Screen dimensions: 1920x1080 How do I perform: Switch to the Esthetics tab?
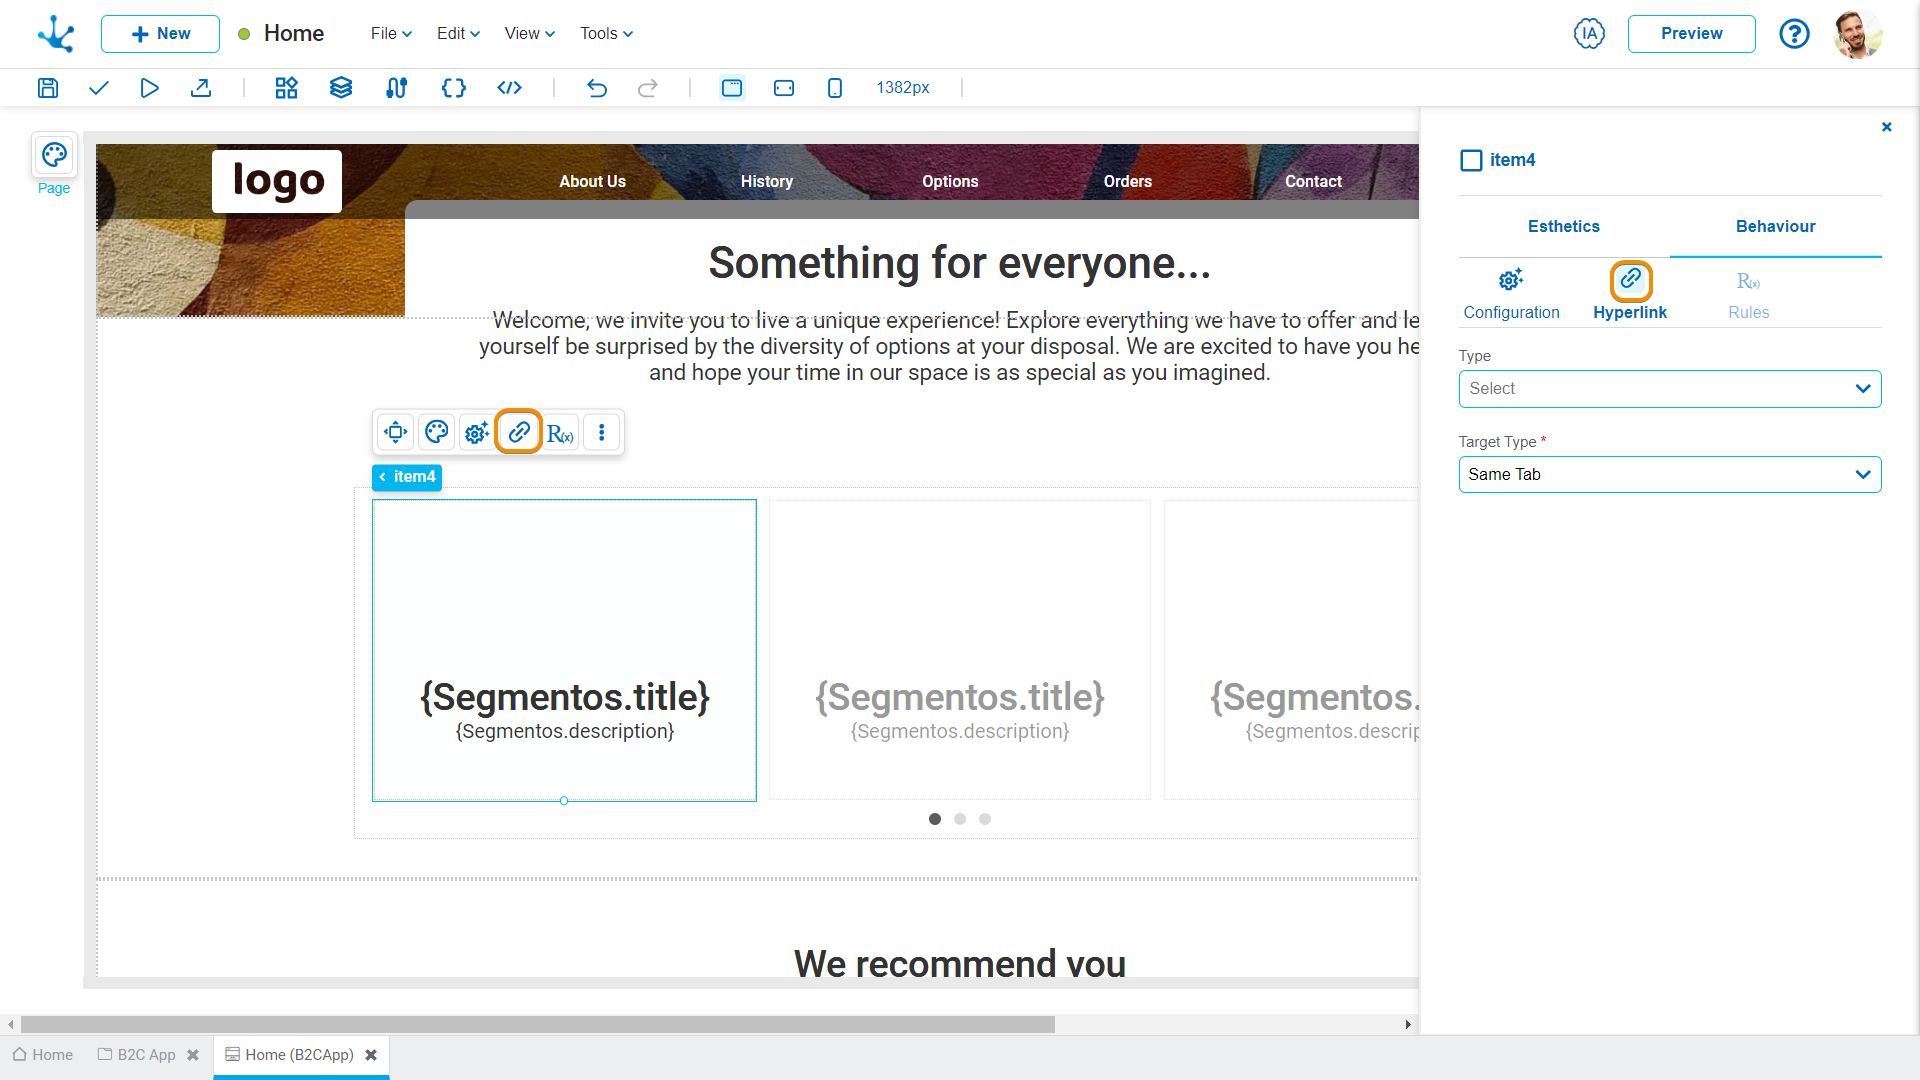1564,227
